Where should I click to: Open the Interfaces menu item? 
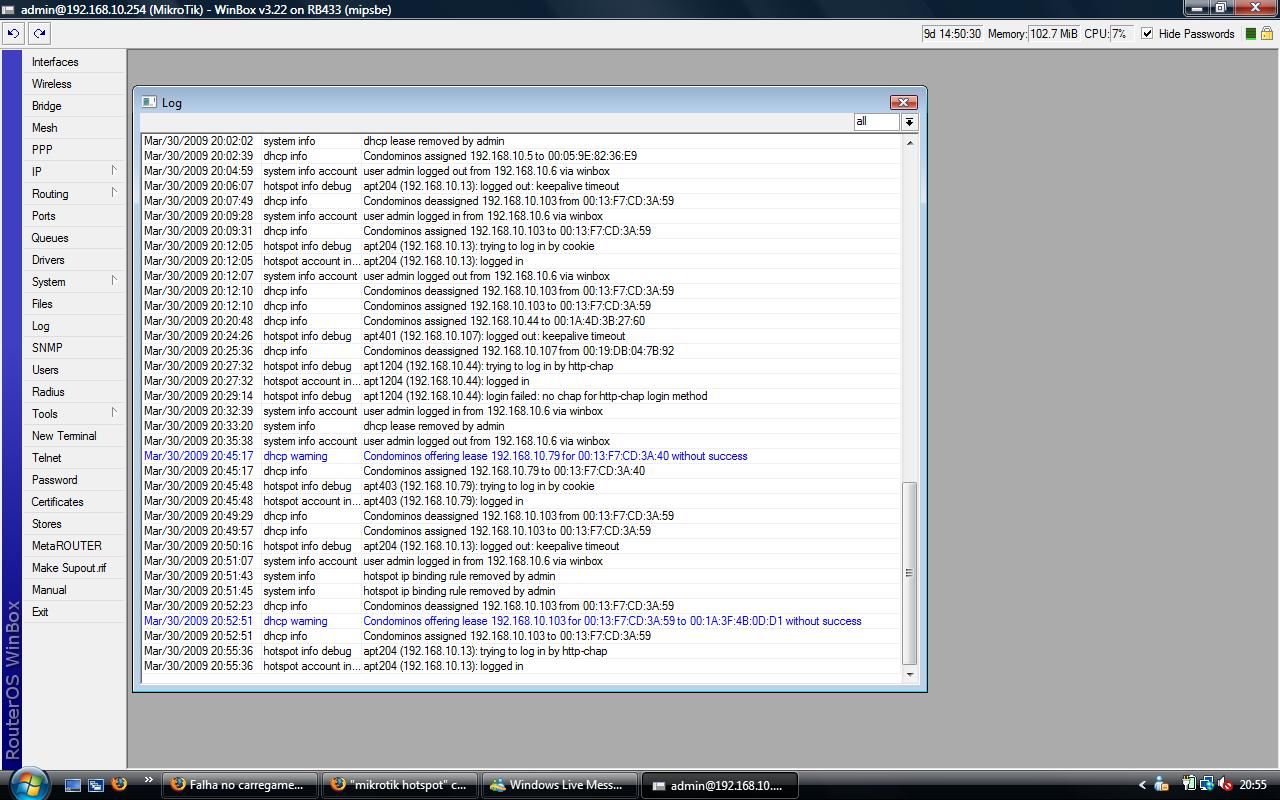[x=75, y=62]
